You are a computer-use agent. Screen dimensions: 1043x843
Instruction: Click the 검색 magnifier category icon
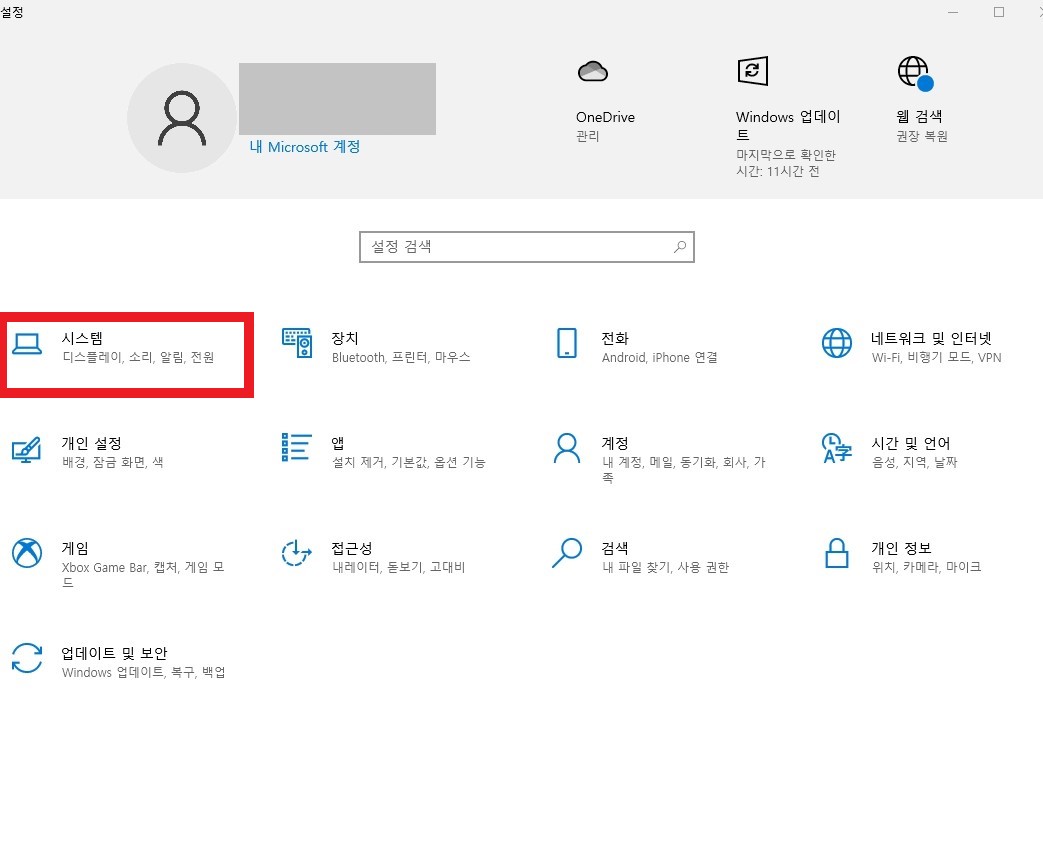[x=567, y=553]
